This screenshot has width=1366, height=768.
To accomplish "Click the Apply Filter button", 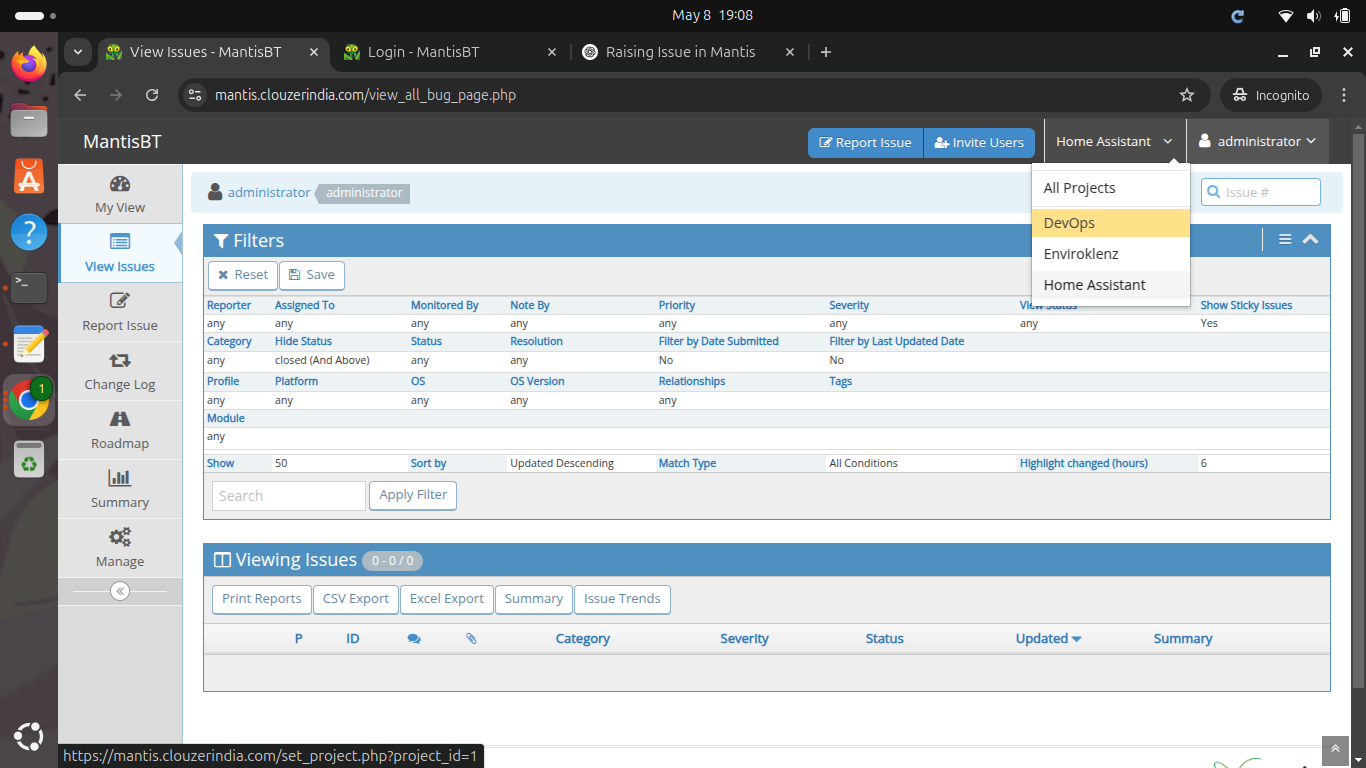I will [x=413, y=495].
